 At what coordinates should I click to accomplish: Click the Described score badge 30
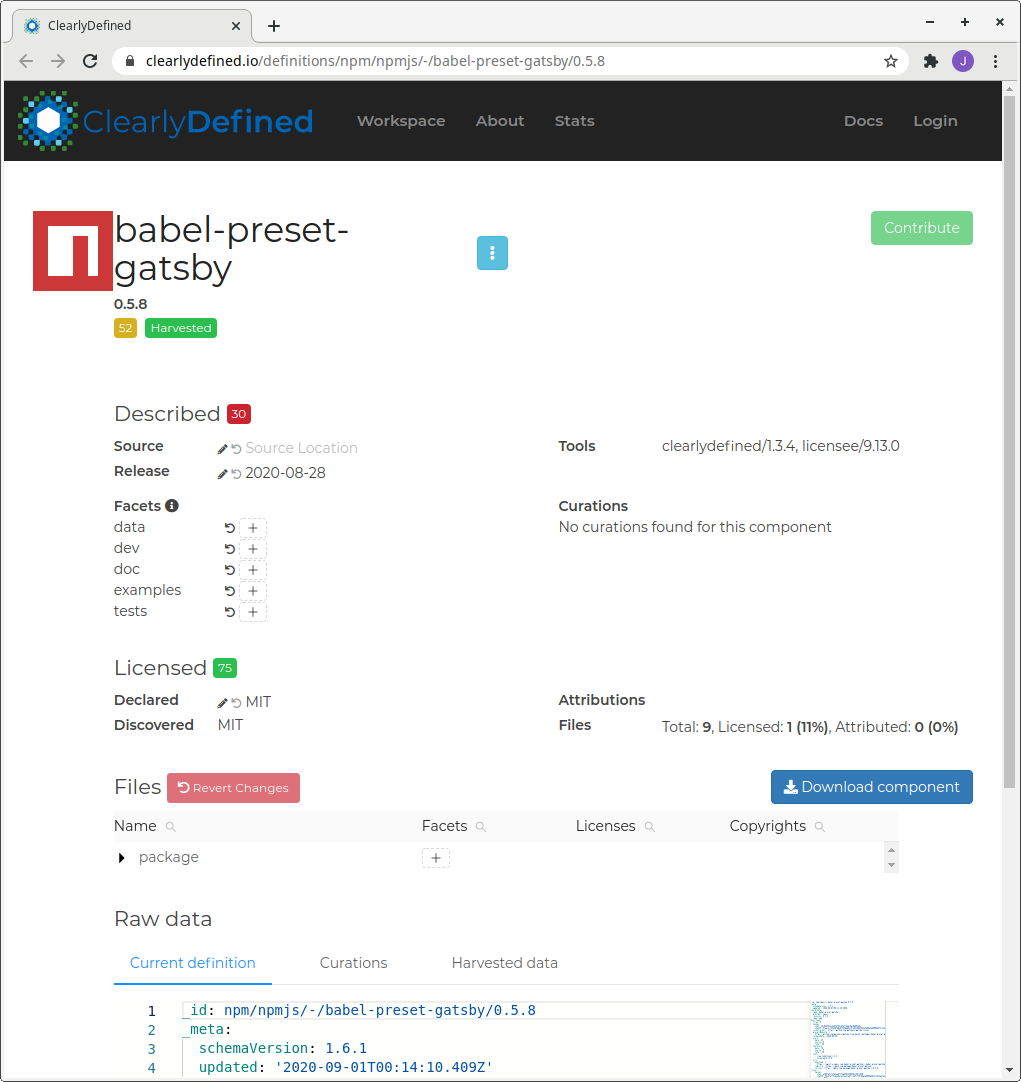(x=239, y=414)
